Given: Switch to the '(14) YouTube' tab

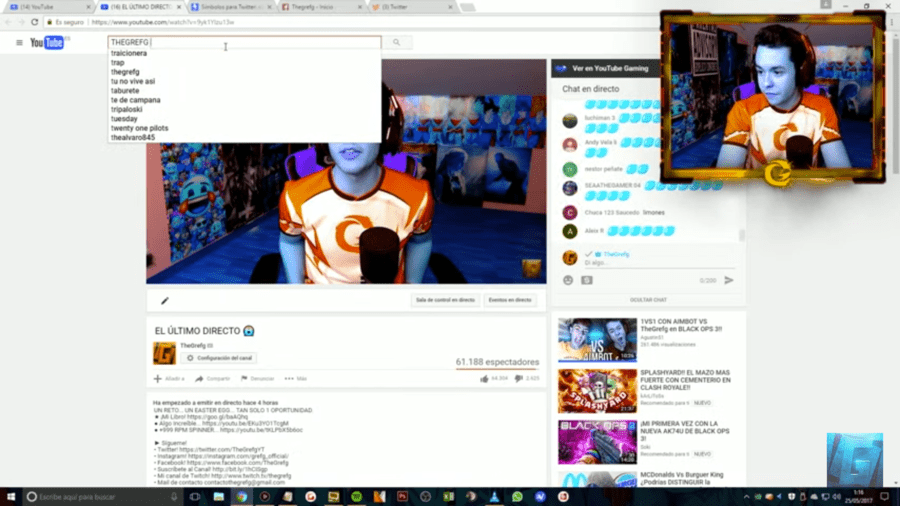Looking at the screenshot, I should point(48,7).
